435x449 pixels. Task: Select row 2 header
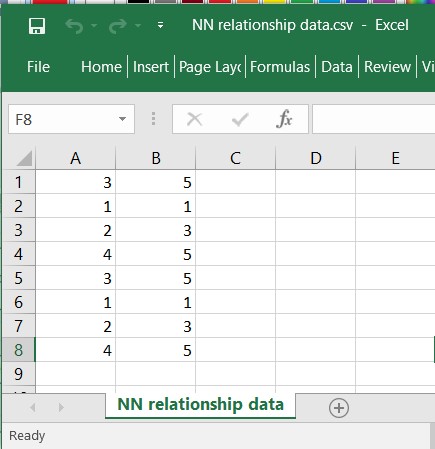(x=19, y=206)
